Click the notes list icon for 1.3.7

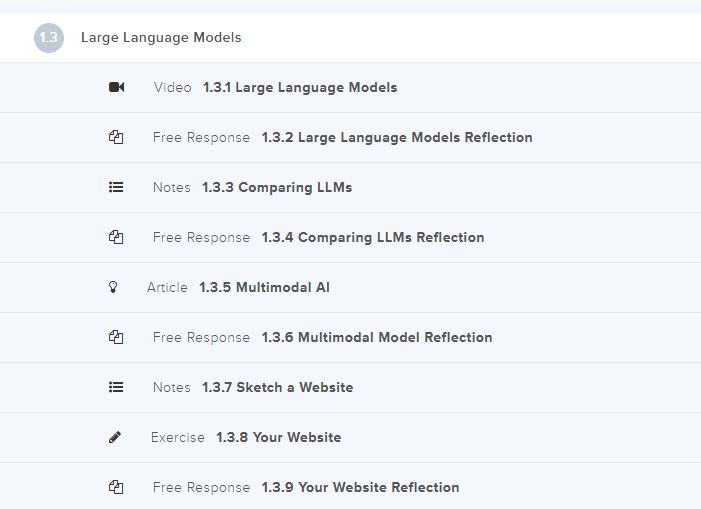click(116, 387)
